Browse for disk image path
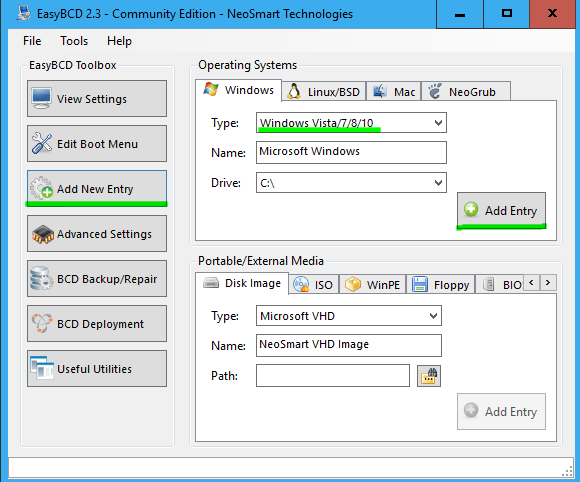 (429, 376)
